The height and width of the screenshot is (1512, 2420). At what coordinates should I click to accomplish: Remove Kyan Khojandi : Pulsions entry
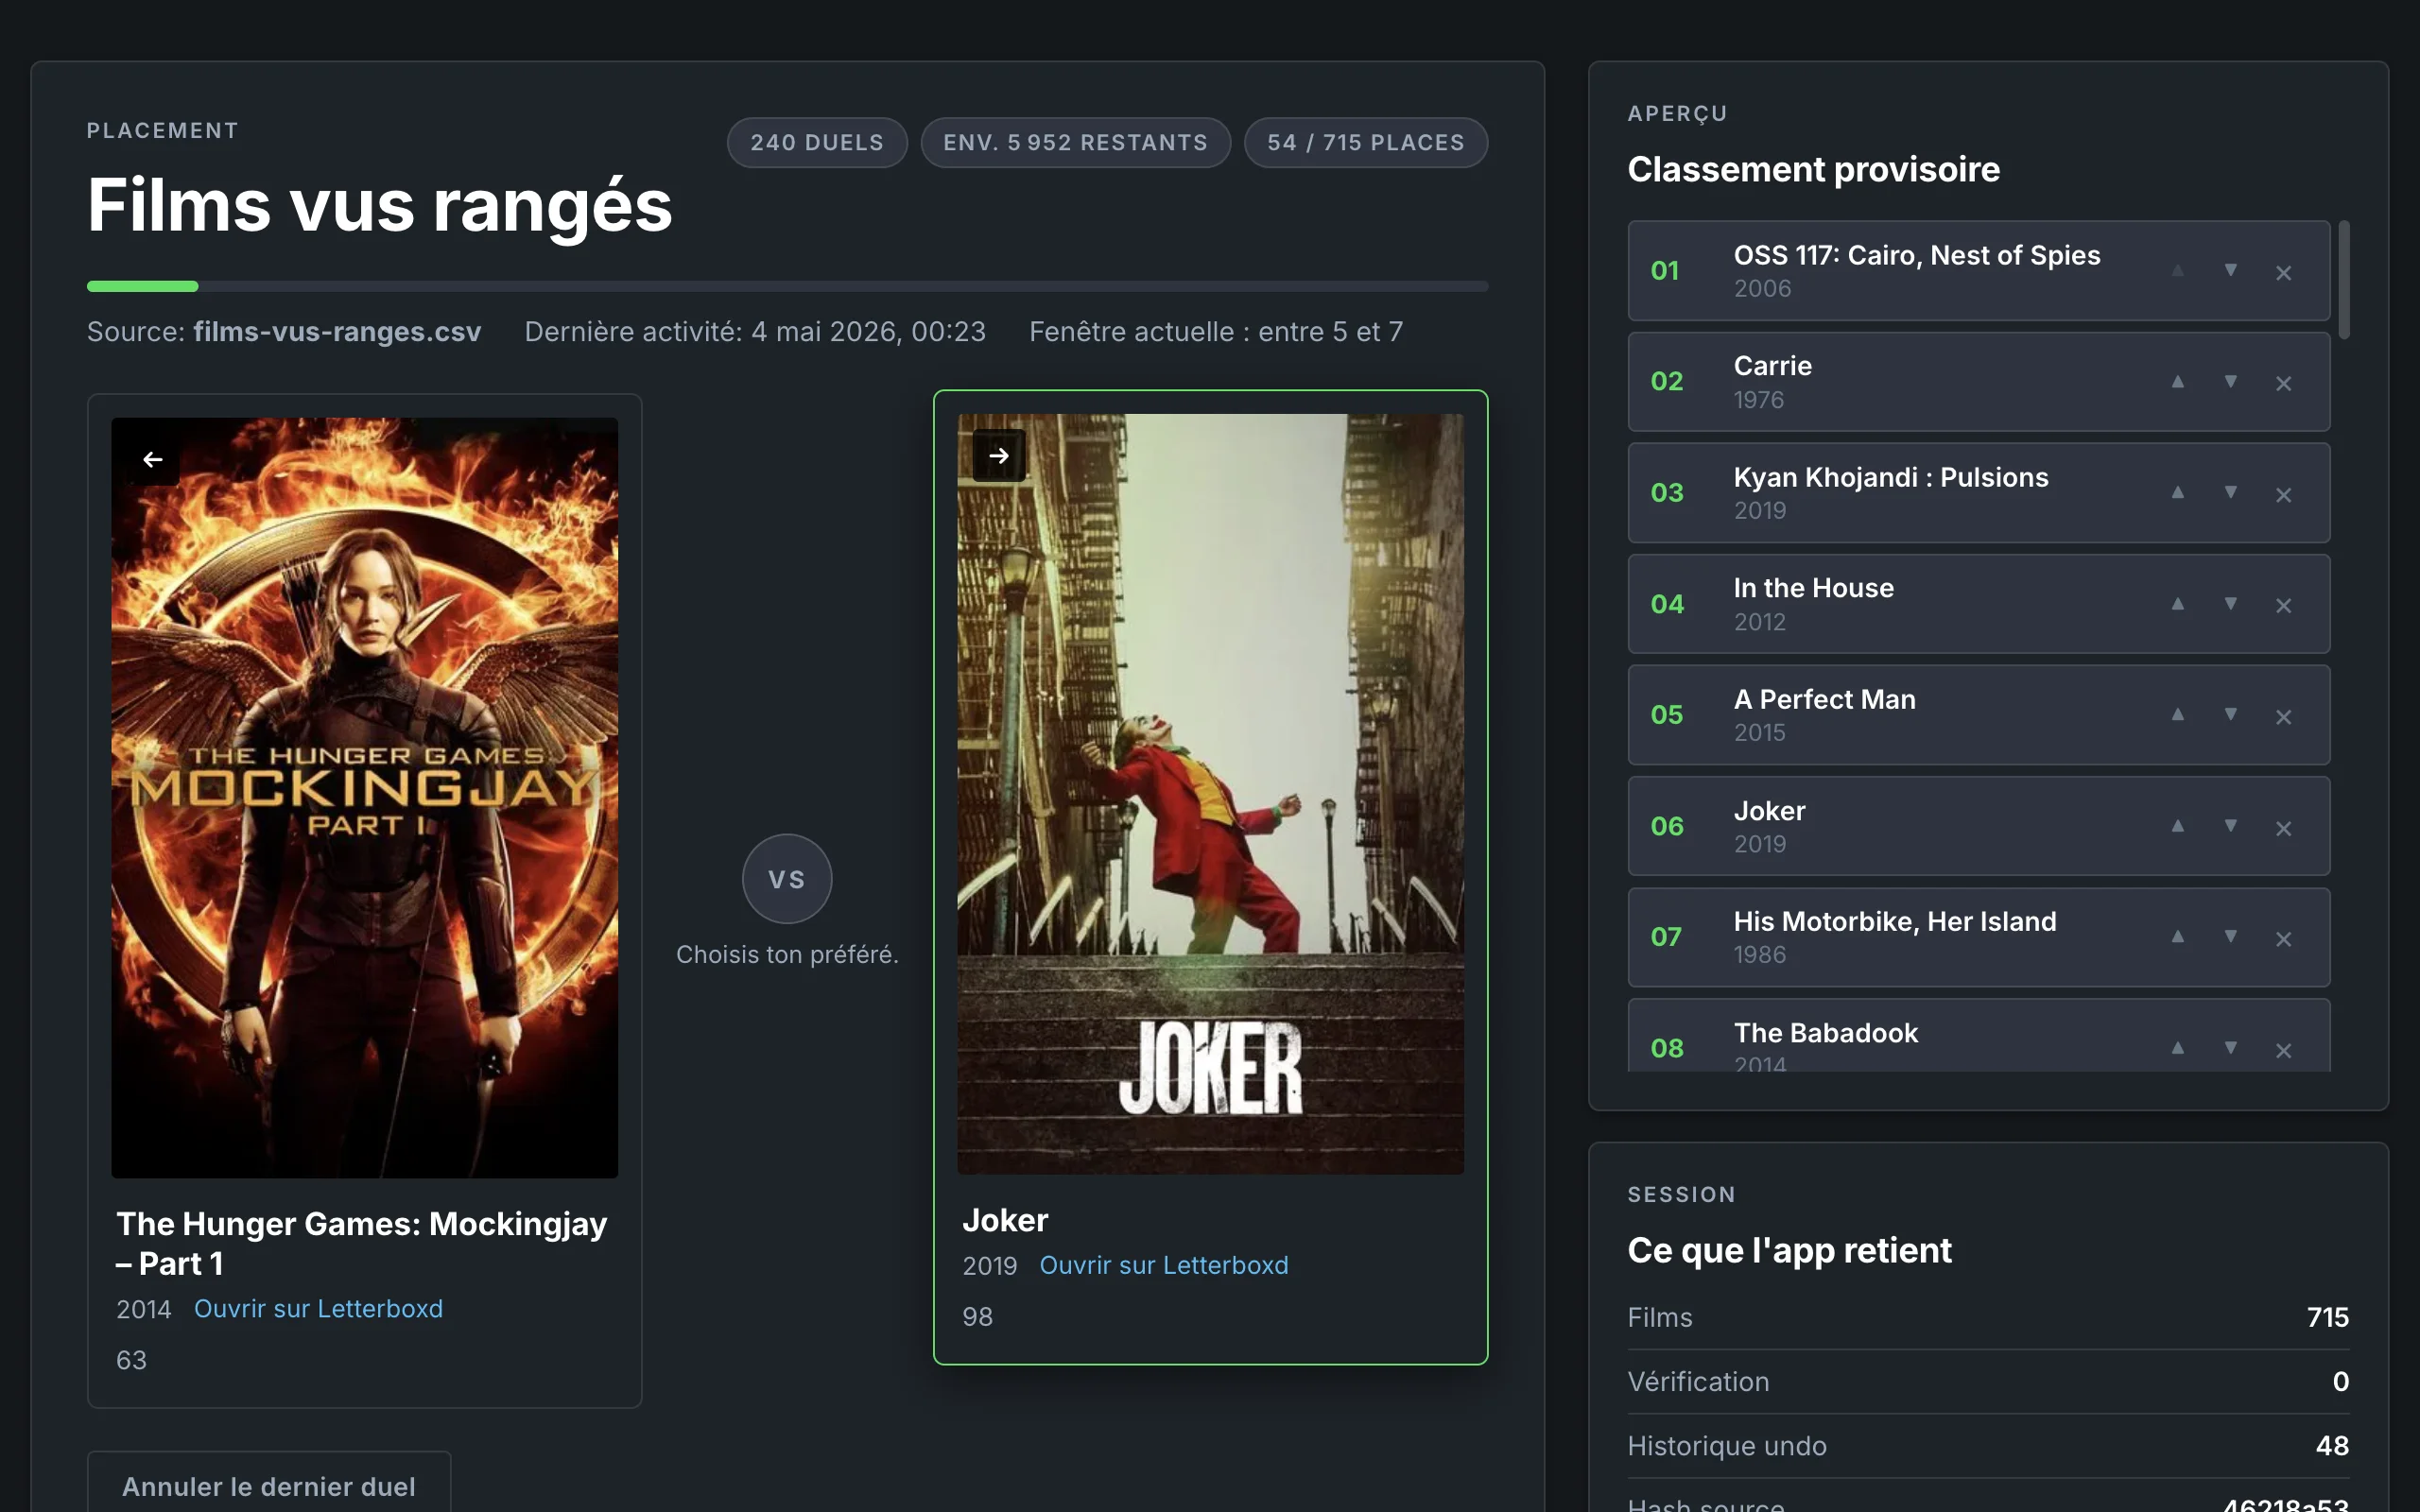tap(2283, 494)
